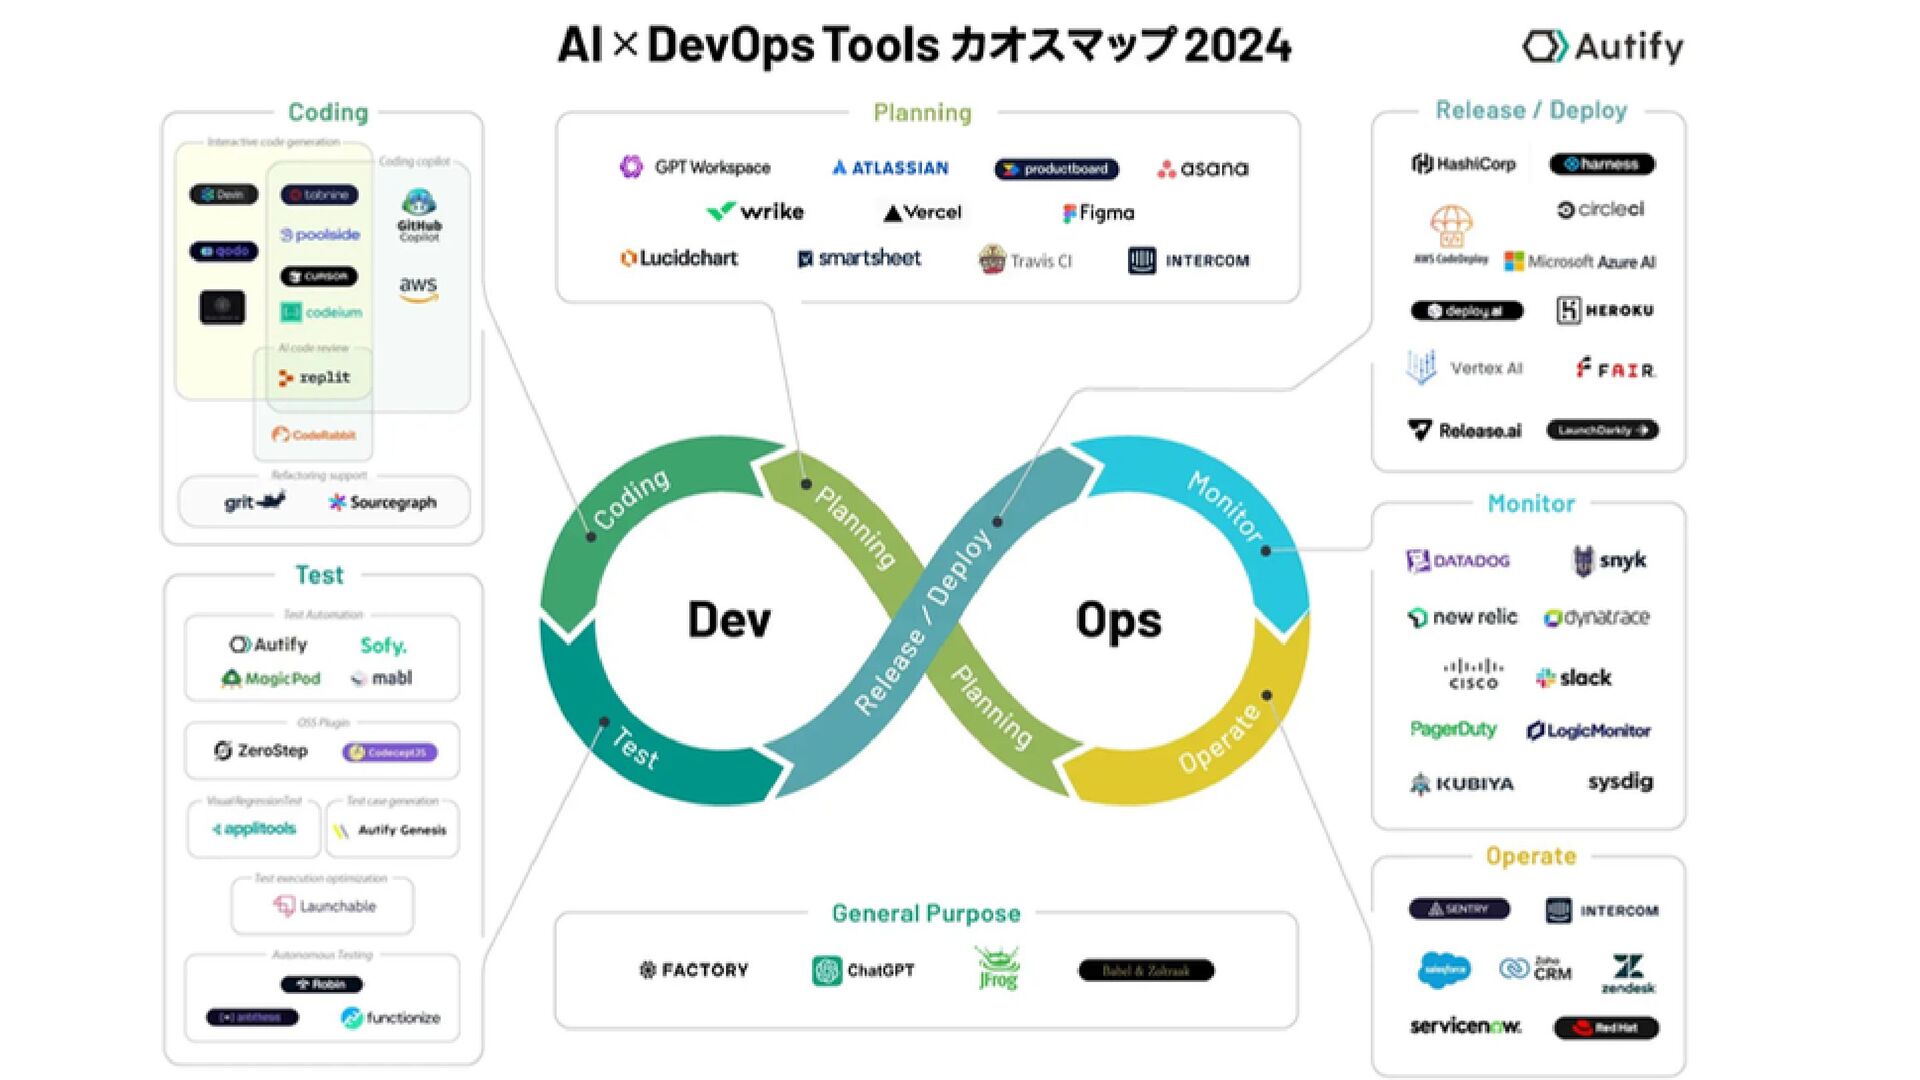Viewport: 1920px width, 1080px height.
Task: Click the ATLASSIAN logo
Action: (x=890, y=168)
